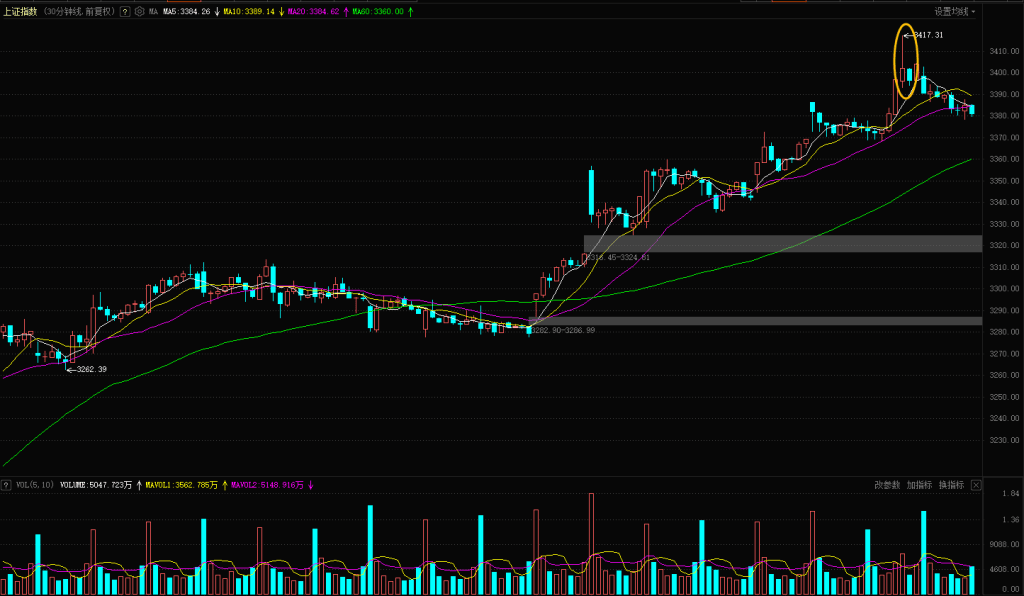The width and height of the screenshot is (1024, 596).
Task: Select the MA60:3360.00 value
Action: pos(378,11)
